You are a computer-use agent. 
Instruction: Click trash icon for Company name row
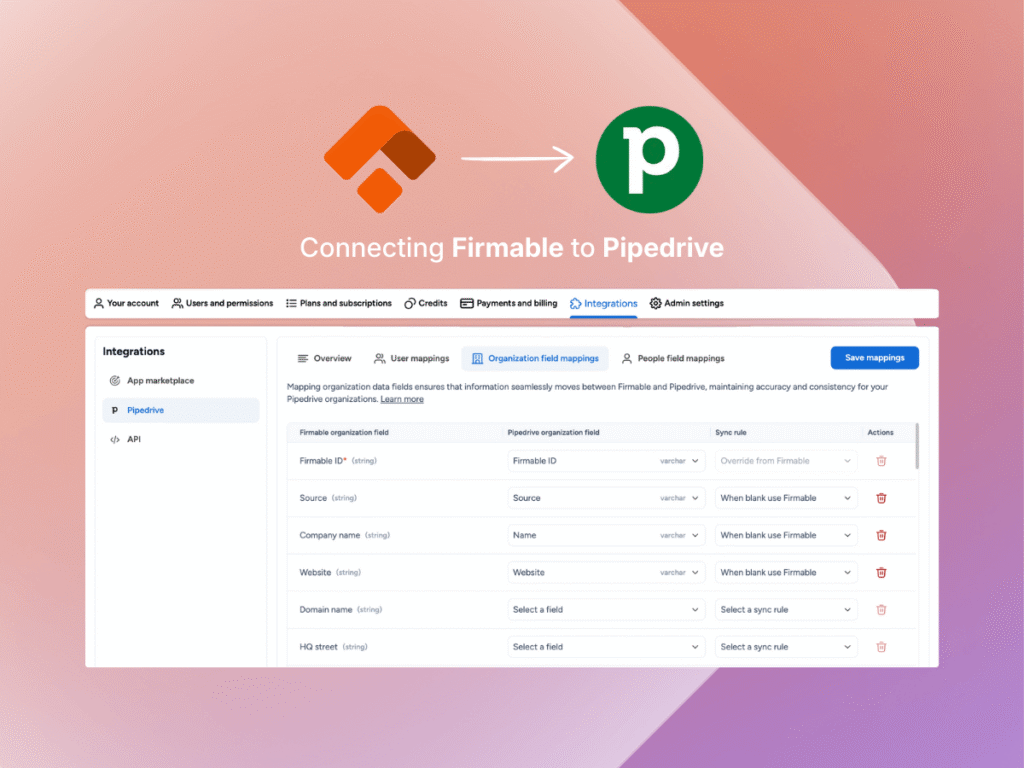pos(881,535)
